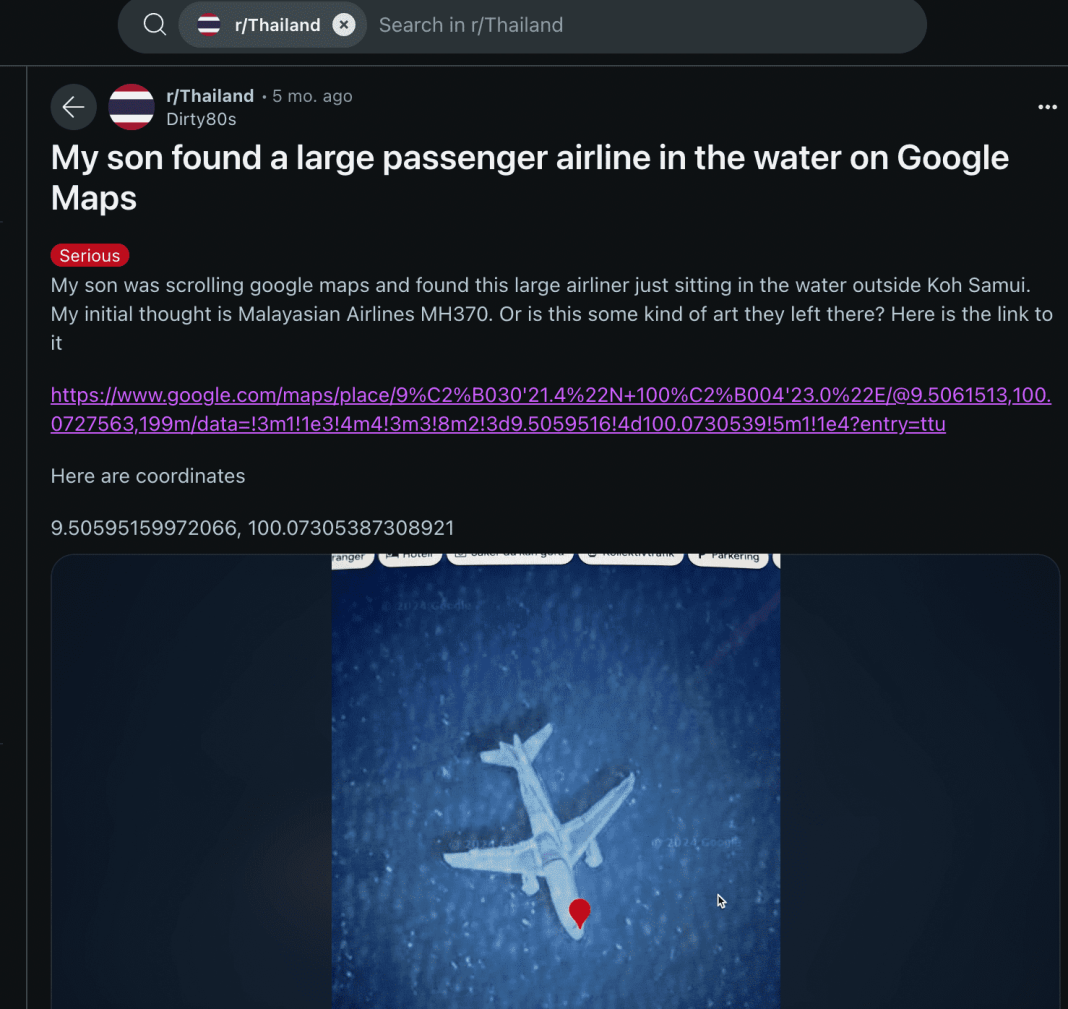Click the red map pin on the airplane
This screenshot has width=1068, height=1009.
(x=579, y=913)
